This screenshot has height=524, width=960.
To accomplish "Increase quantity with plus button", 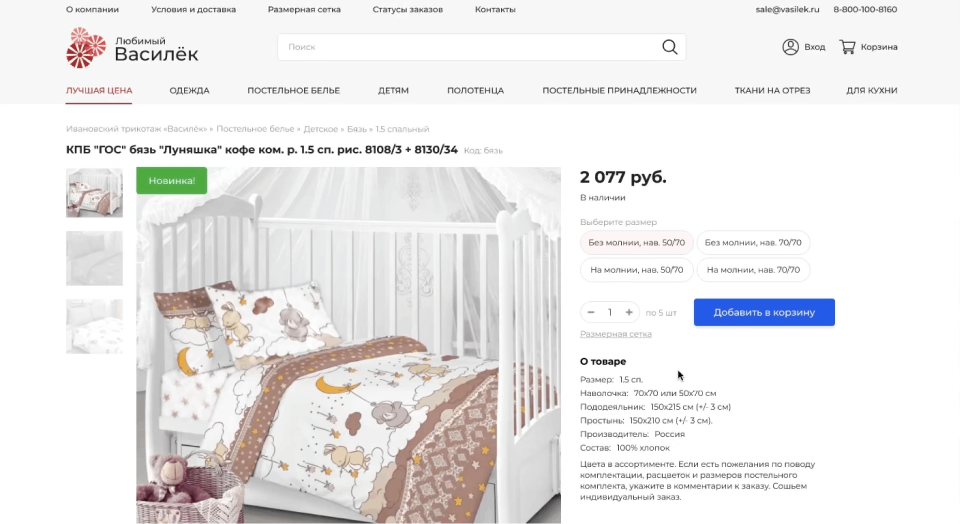I will point(629,312).
